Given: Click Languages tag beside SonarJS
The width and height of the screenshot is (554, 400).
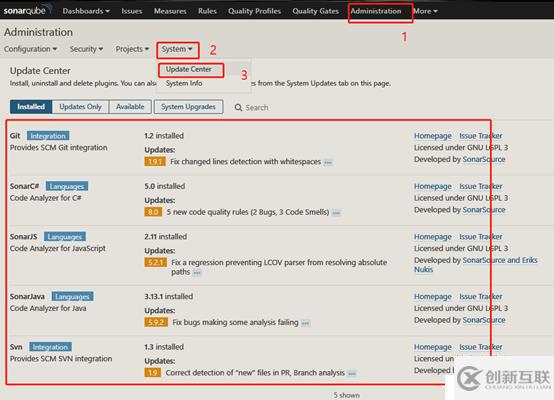Looking at the screenshot, I should [x=65, y=237].
